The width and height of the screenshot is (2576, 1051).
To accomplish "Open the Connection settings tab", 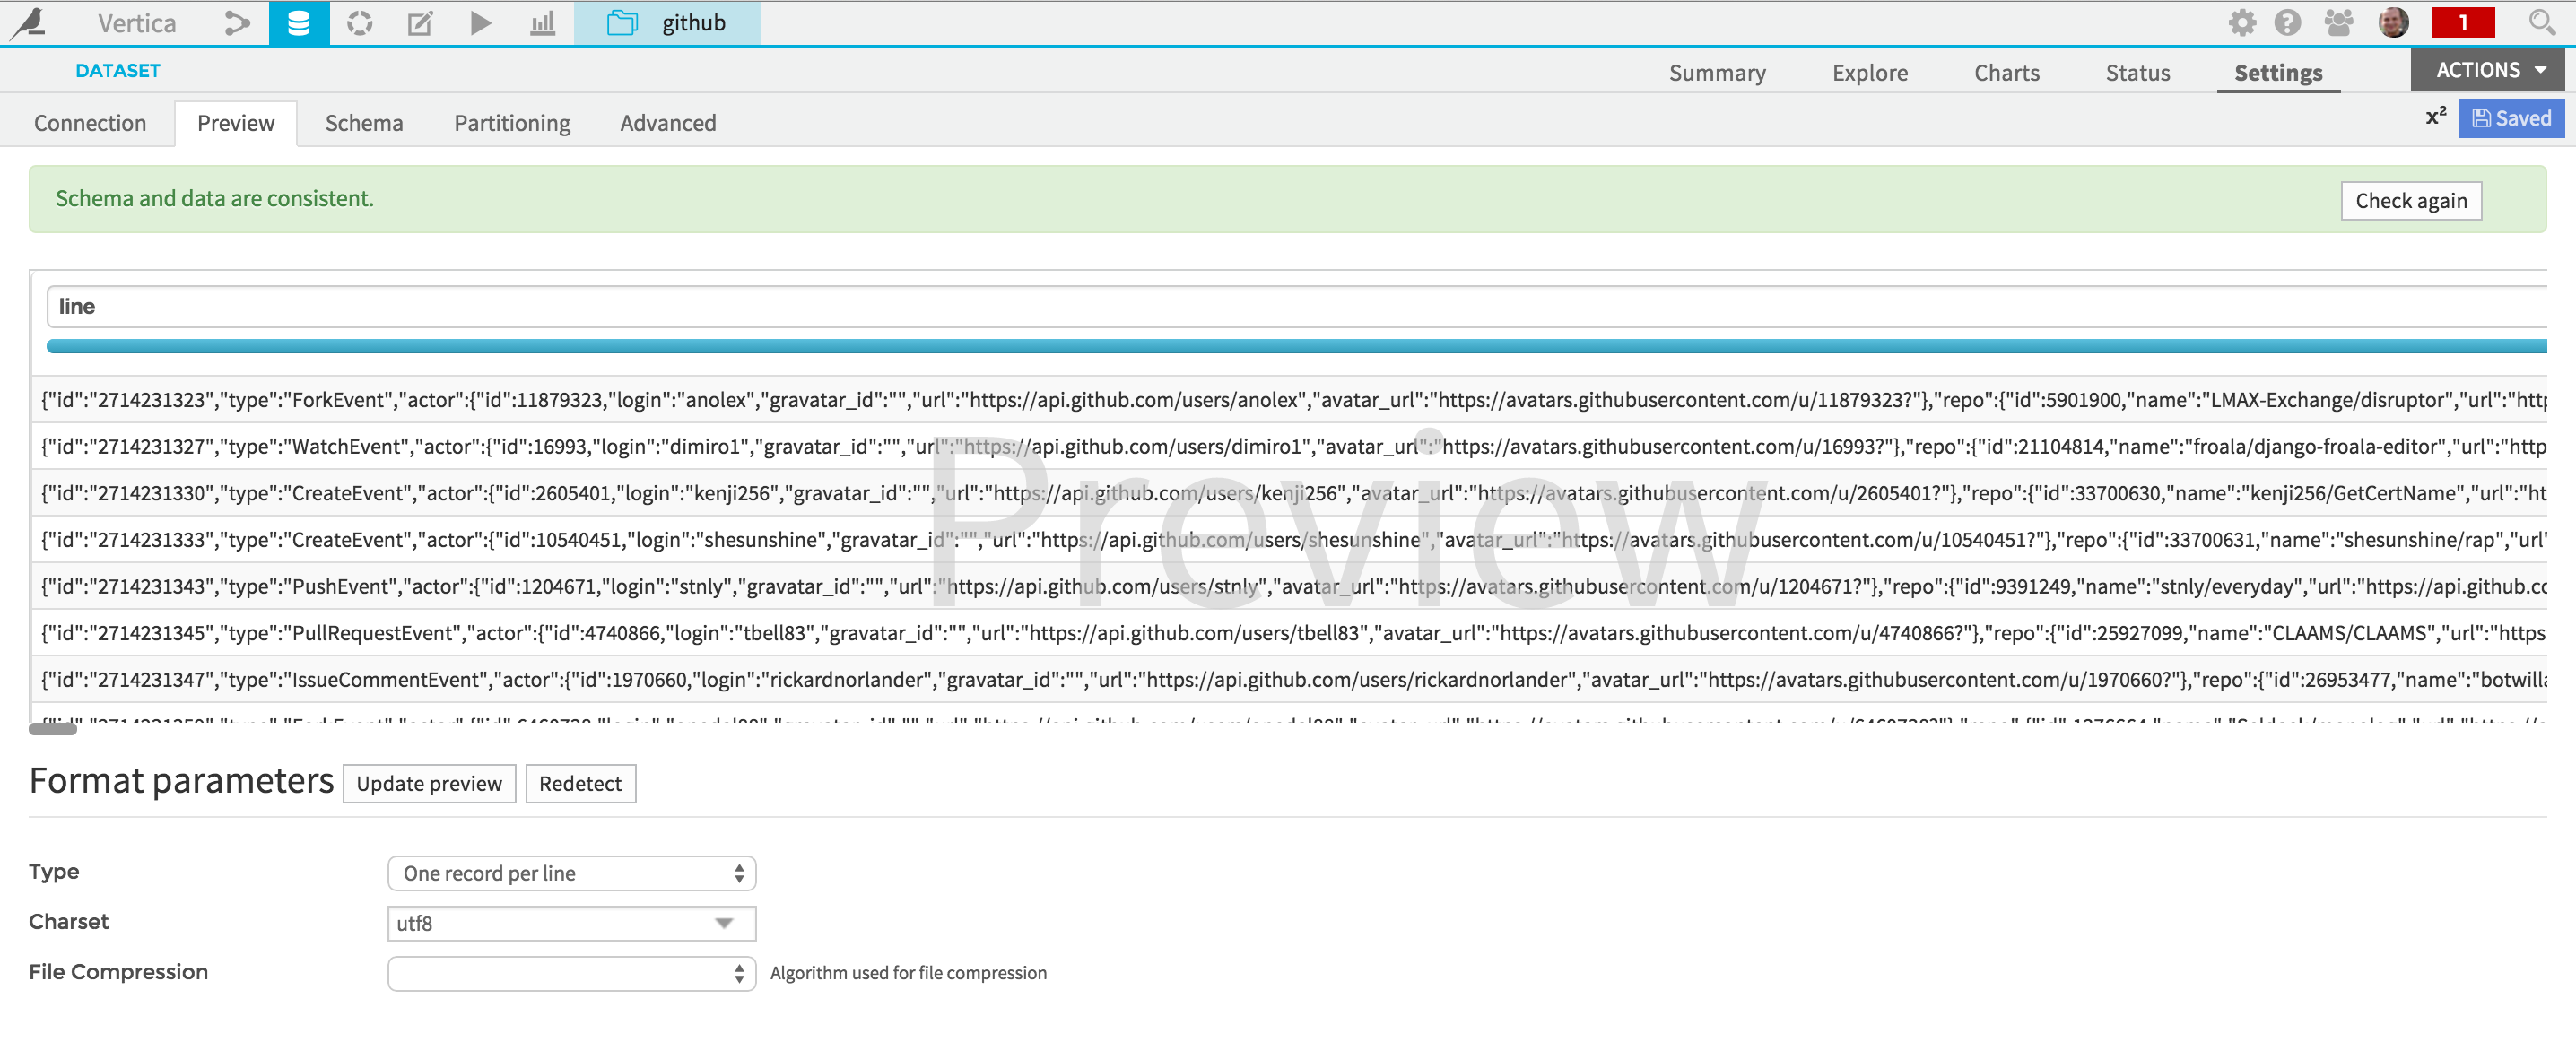I will coord(90,123).
